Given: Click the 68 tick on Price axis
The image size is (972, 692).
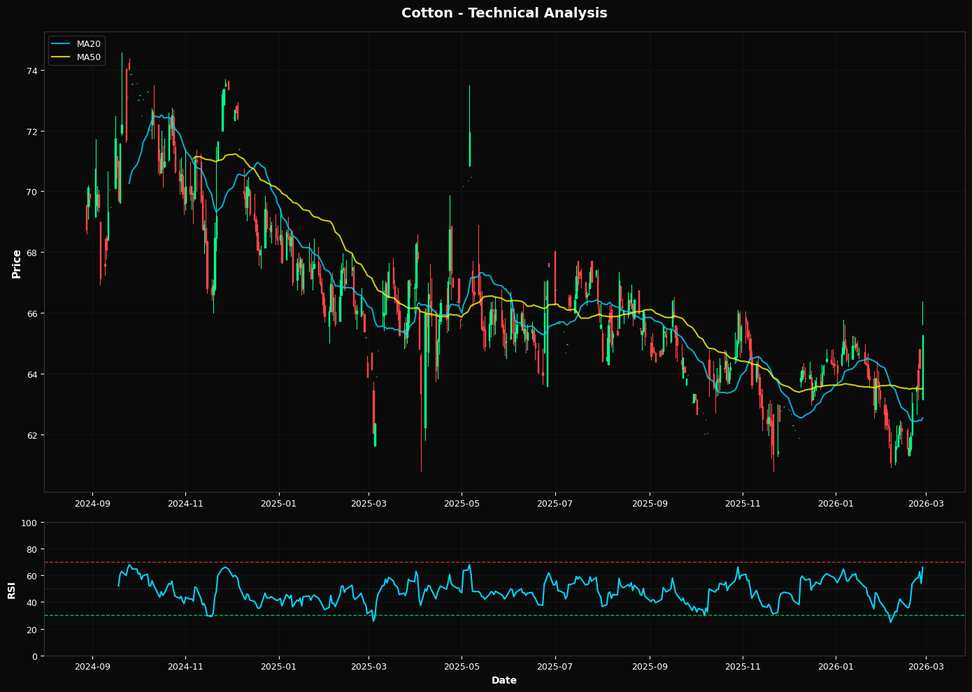Looking at the screenshot, I should pyautogui.click(x=33, y=253).
